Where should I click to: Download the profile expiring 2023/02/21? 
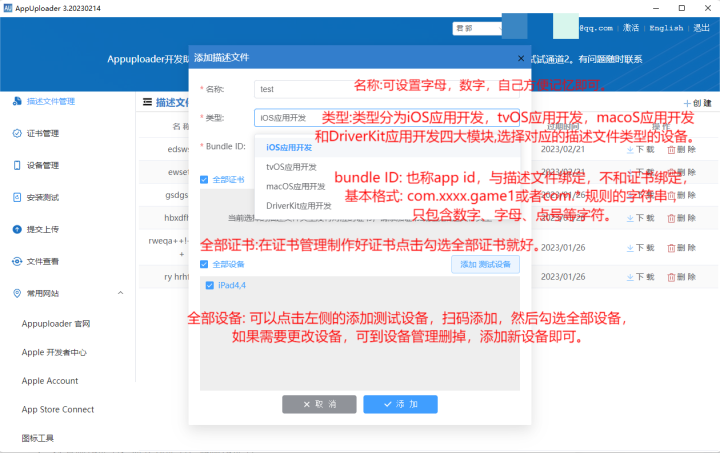(641, 150)
